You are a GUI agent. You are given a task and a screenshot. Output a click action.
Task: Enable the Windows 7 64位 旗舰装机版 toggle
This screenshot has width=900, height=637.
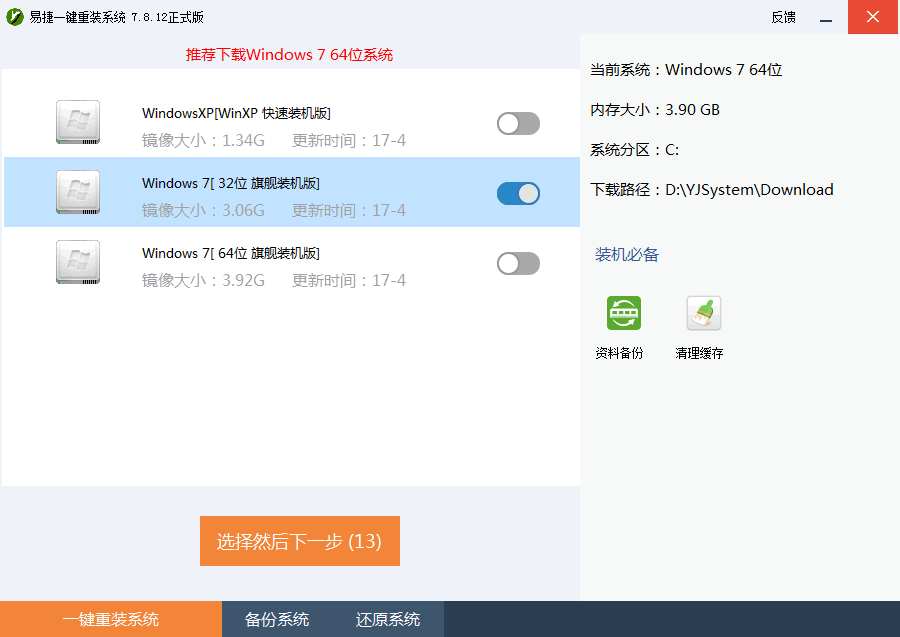pos(518,263)
